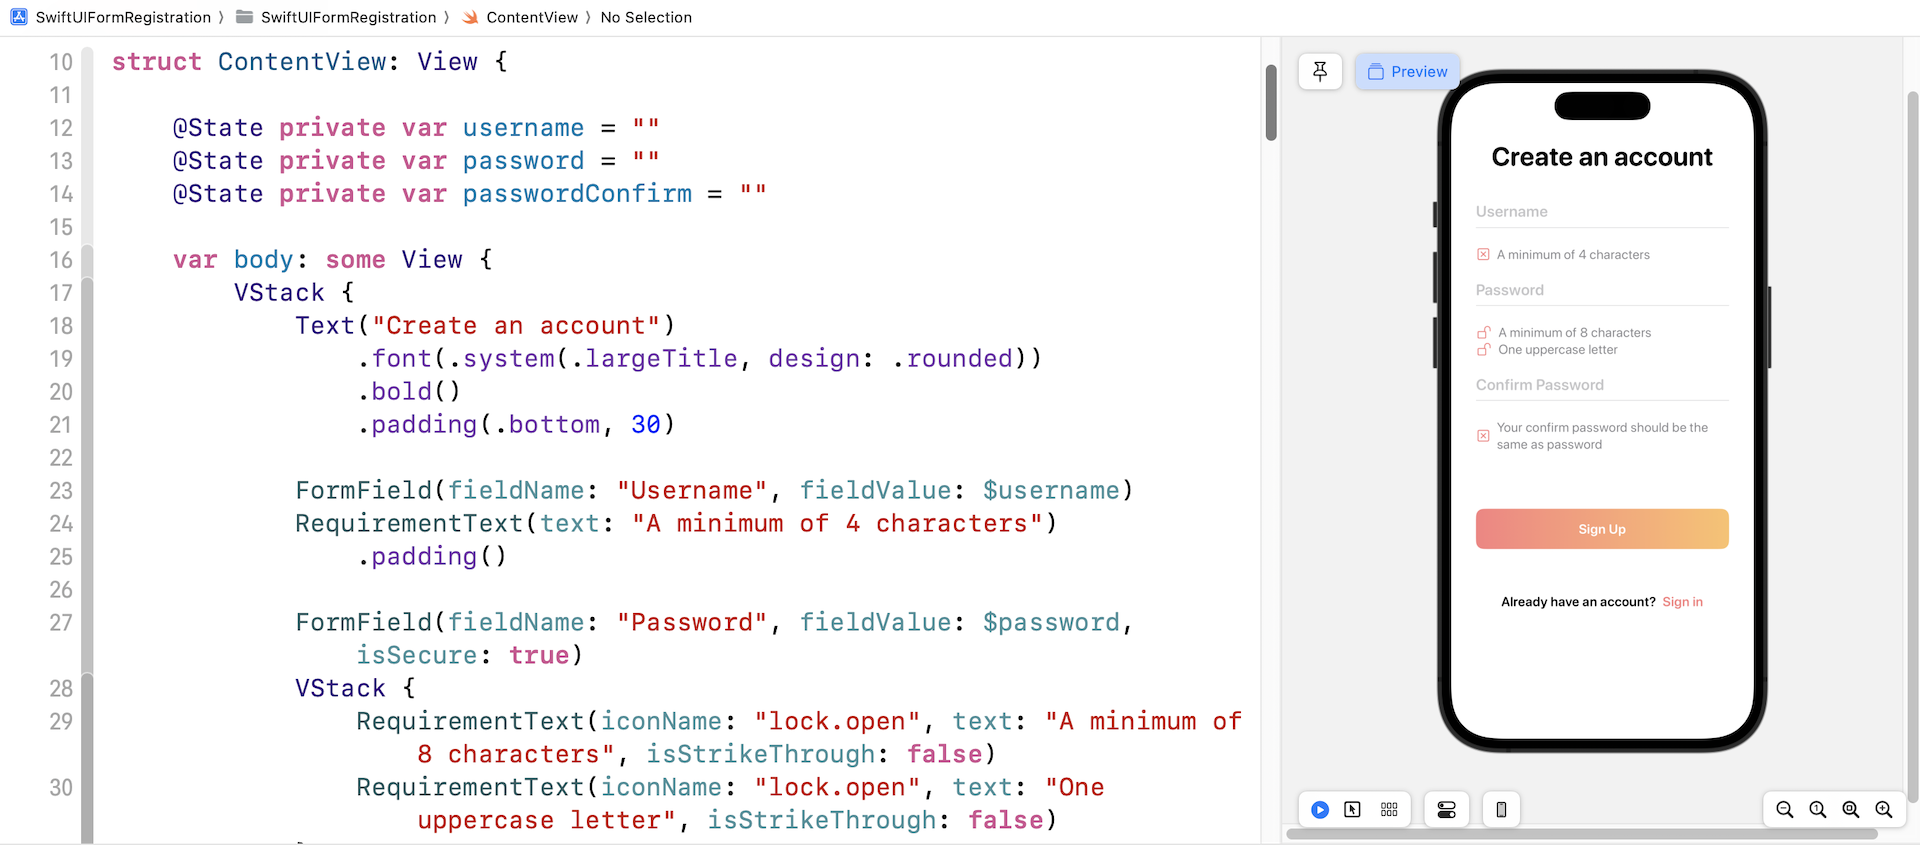
Task: Zoom out of the preview canvas
Action: [x=1785, y=809]
